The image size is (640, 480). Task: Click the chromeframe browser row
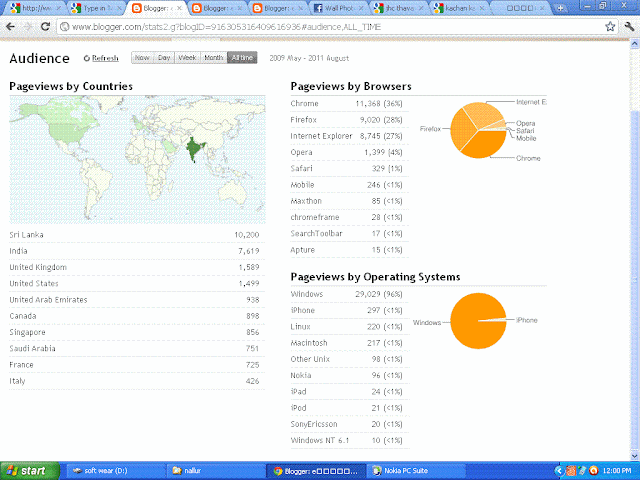coord(349,217)
